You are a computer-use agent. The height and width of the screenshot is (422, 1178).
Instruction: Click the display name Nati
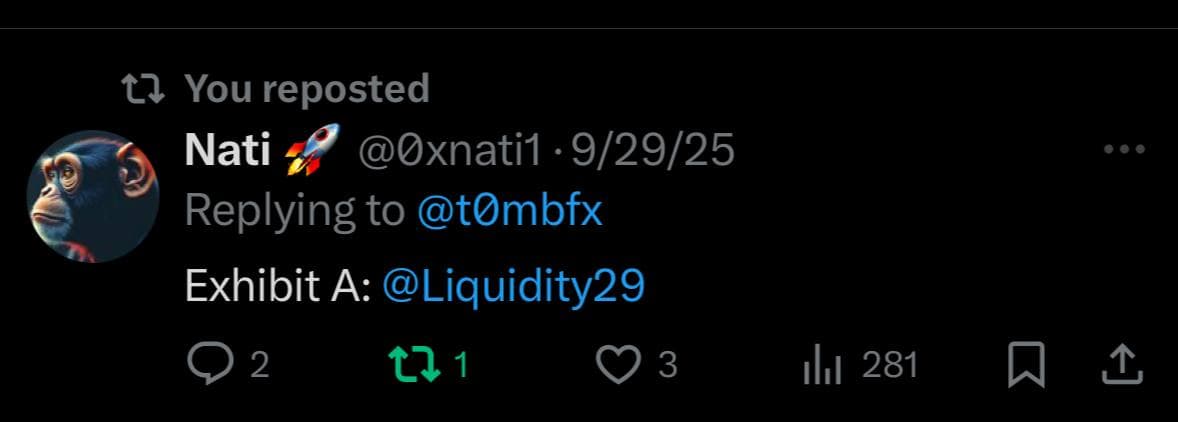(x=228, y=152)
